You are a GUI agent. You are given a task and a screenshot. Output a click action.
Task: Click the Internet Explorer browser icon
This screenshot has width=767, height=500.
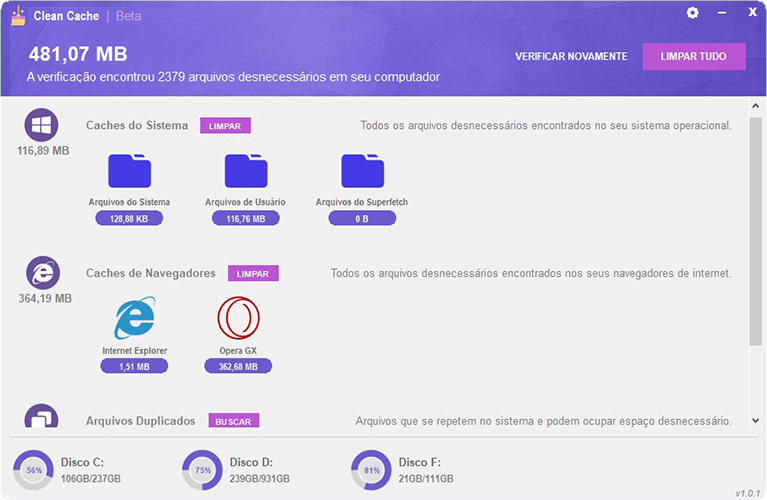click(135, 318)
